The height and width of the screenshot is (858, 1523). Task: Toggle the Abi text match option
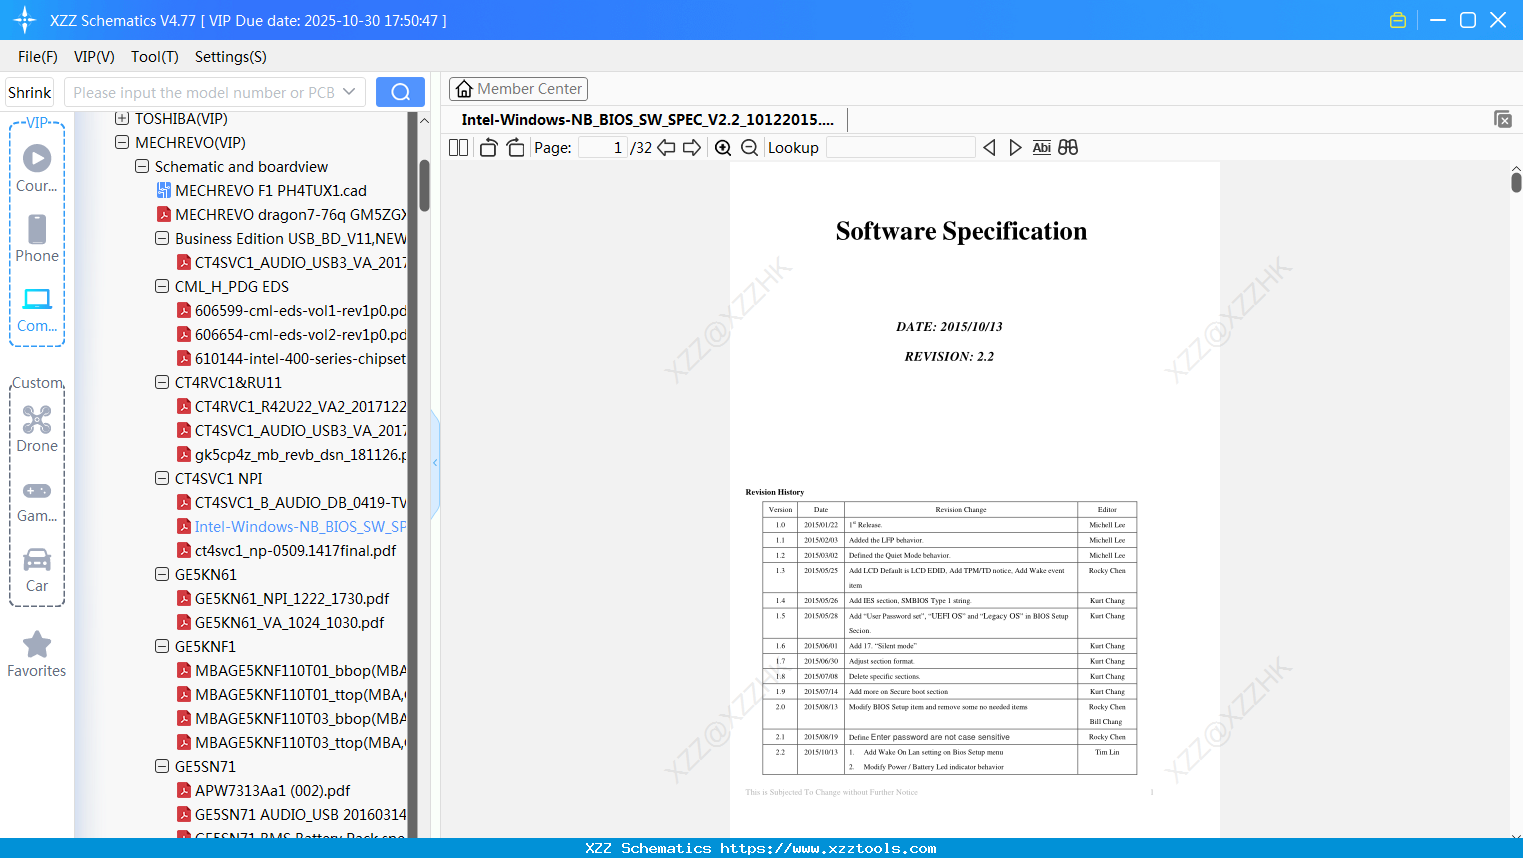coord(1042,148)
